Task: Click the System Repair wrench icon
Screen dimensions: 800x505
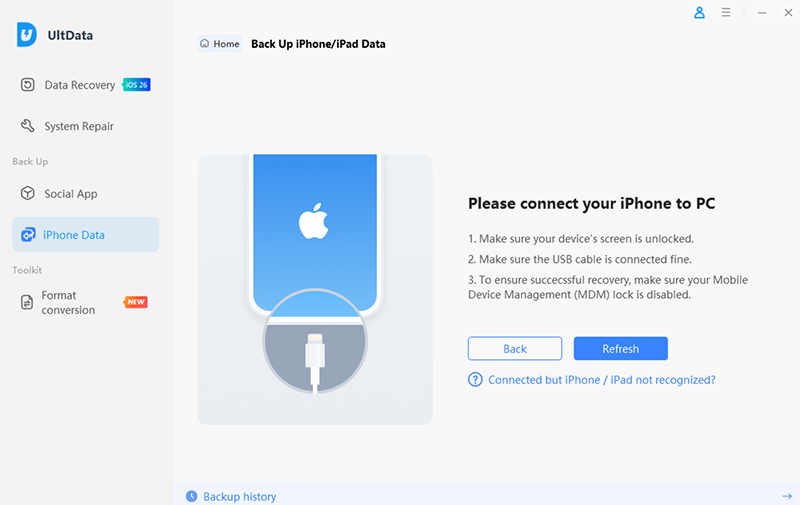Action: click(28, 126)
